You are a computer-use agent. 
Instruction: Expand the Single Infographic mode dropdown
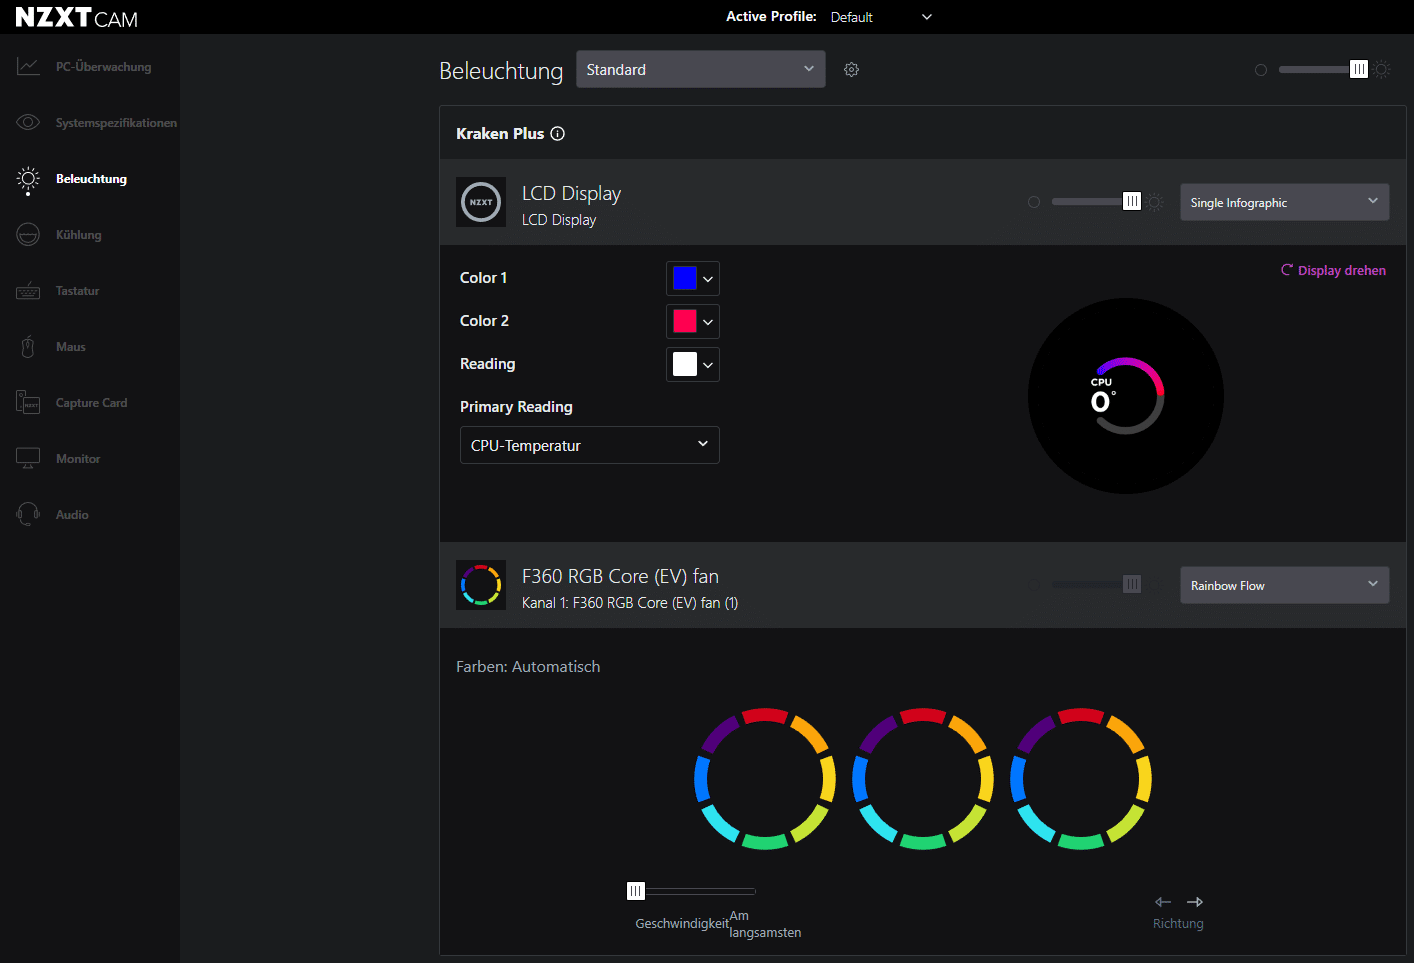(1284, 202)
